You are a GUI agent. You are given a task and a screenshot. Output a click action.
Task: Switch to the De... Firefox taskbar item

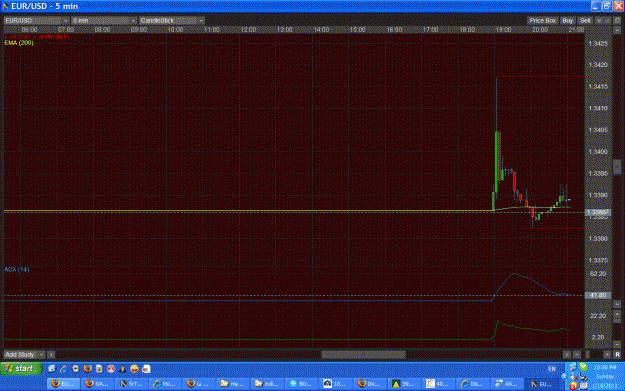pos(369,384)
